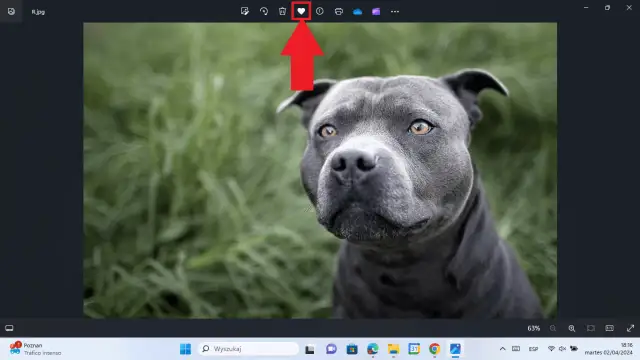Show hidden tray icons chevron
Screen dimensions: 640x360
point(502,349)
